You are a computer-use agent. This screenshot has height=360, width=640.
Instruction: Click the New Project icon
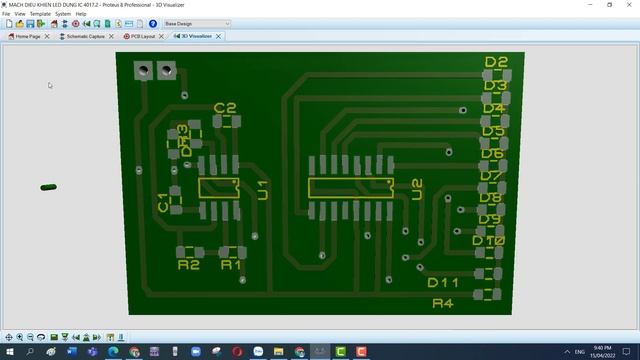pos(9,24)
